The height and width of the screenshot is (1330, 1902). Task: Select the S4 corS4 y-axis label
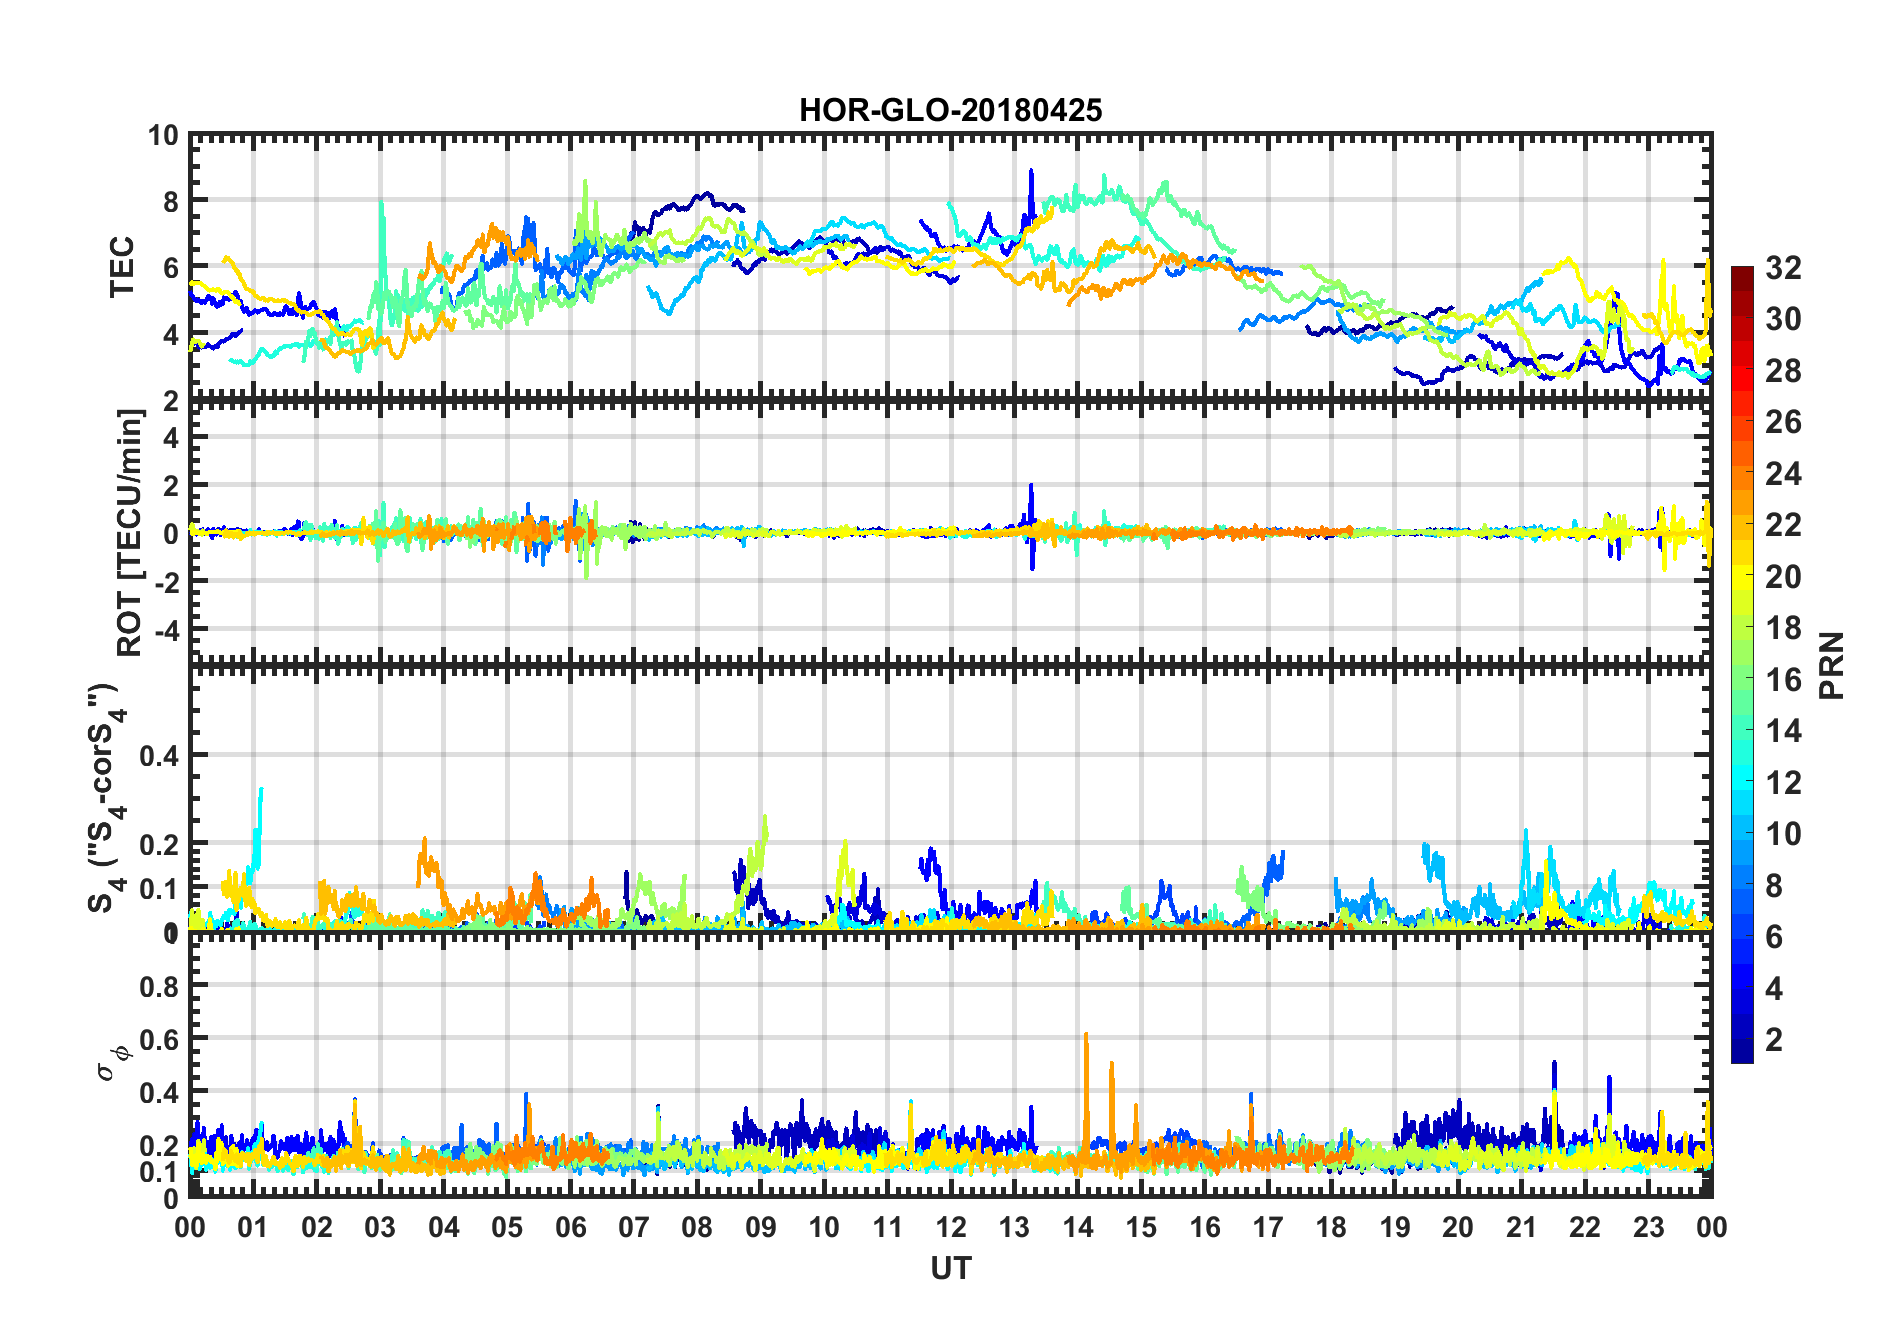(x=106, y=798)
